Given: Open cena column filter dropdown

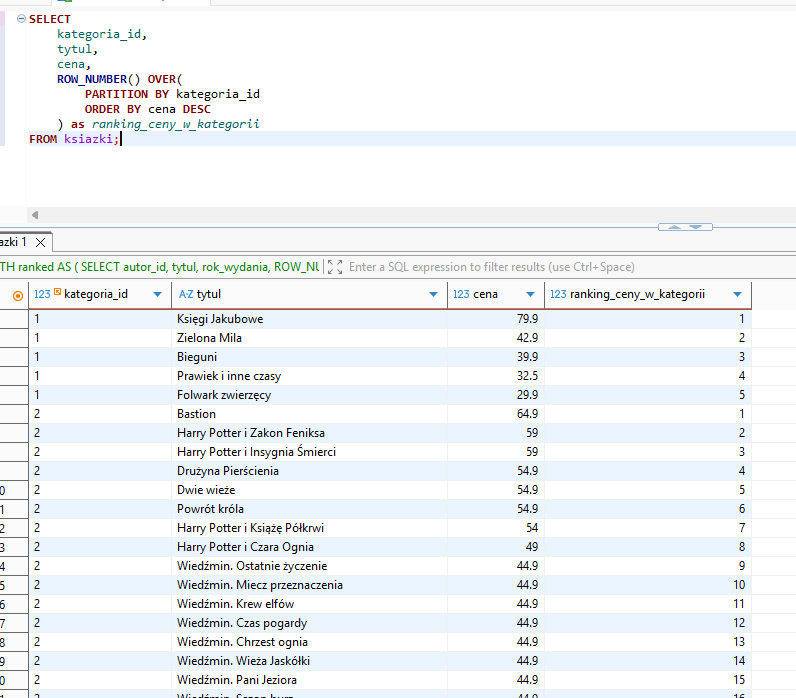Looking at the screenshot, I should [x=531, y=295].
